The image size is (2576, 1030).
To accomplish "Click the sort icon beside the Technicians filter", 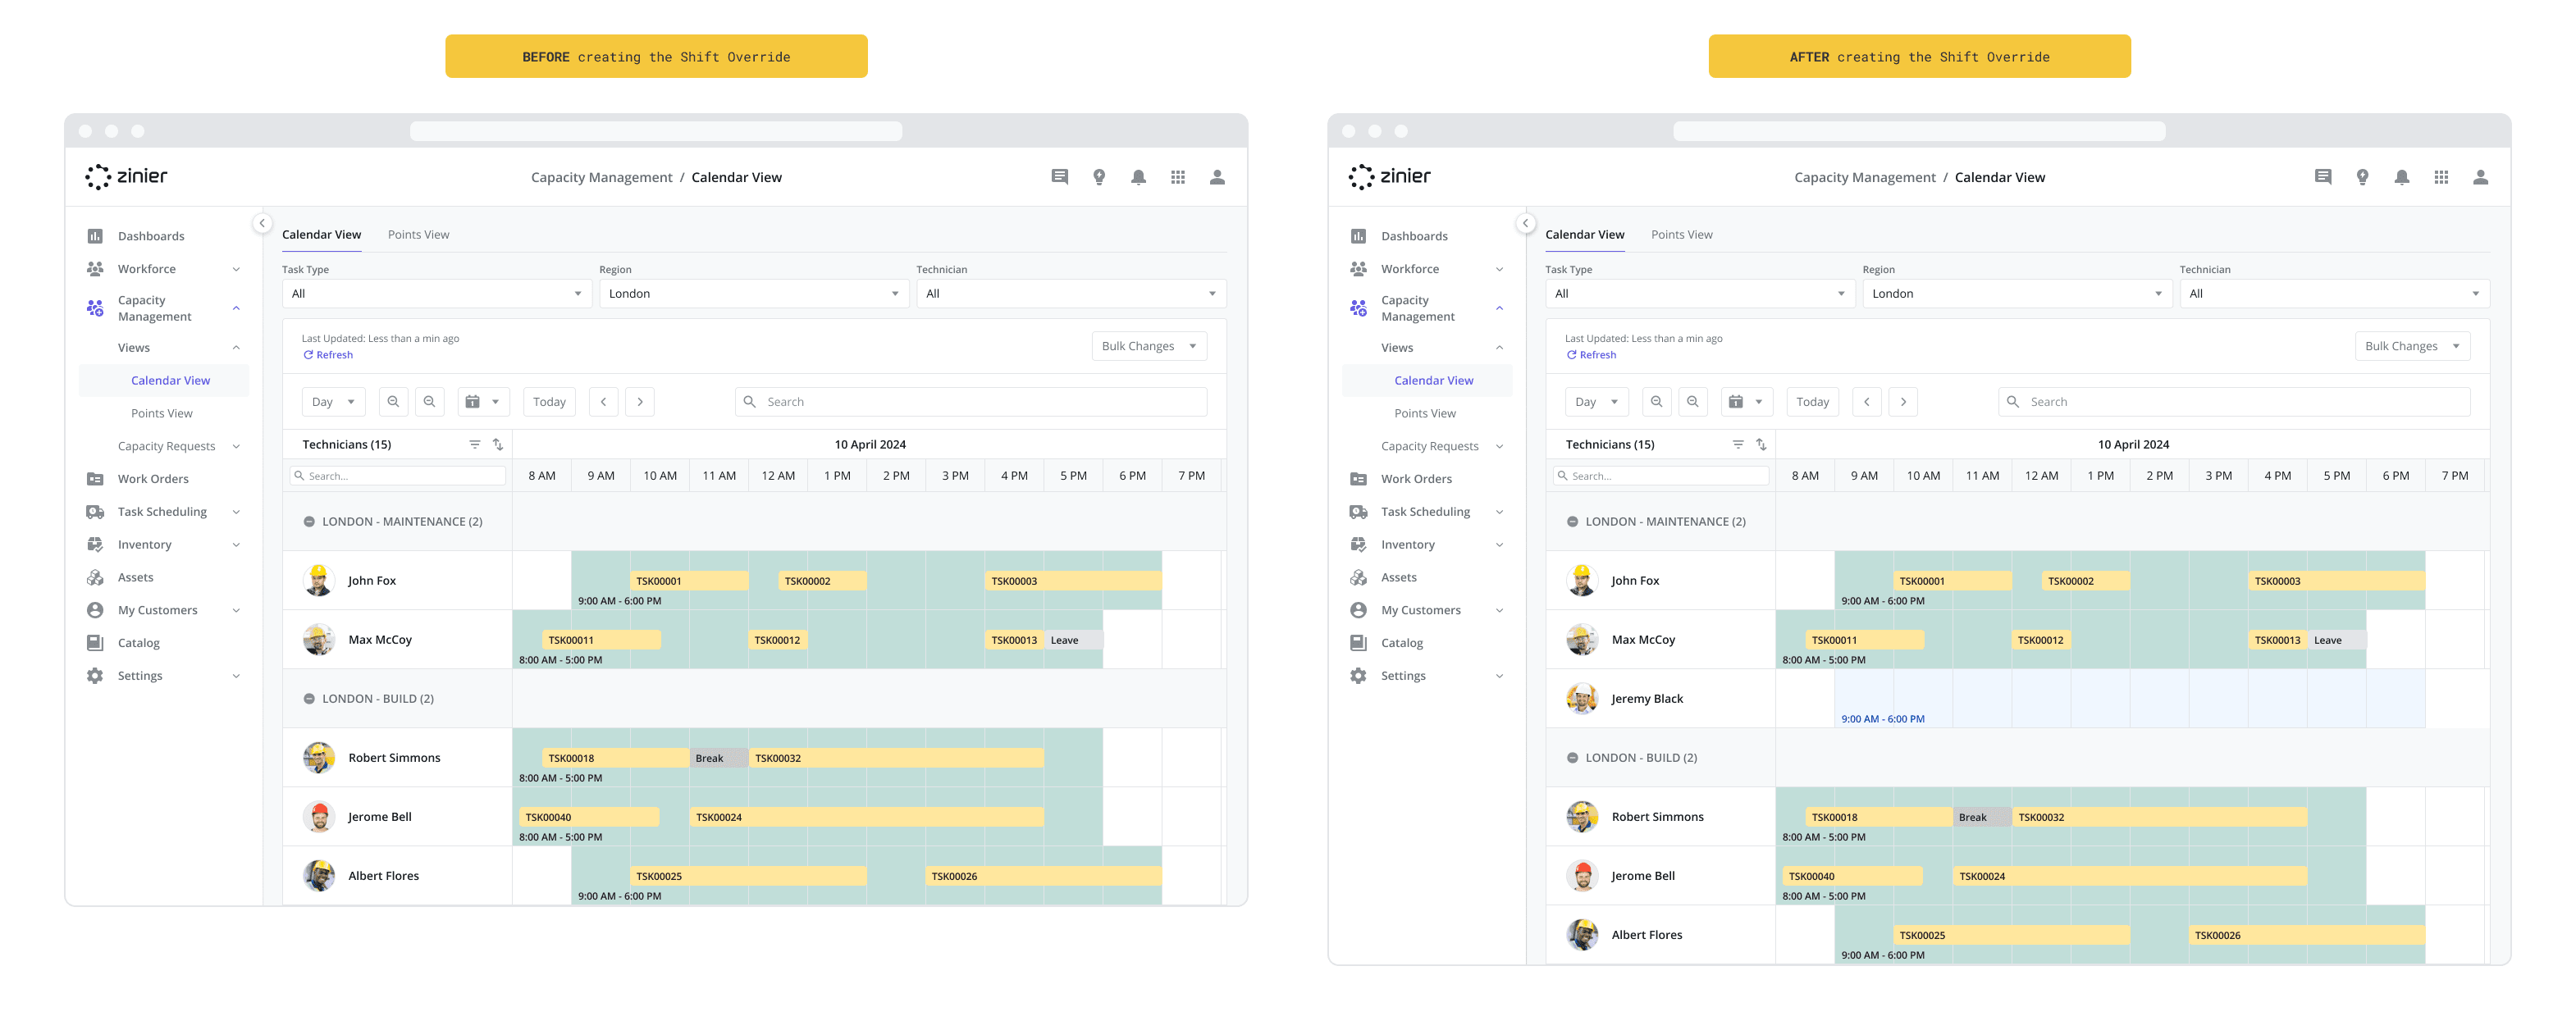I will point(497,444).
